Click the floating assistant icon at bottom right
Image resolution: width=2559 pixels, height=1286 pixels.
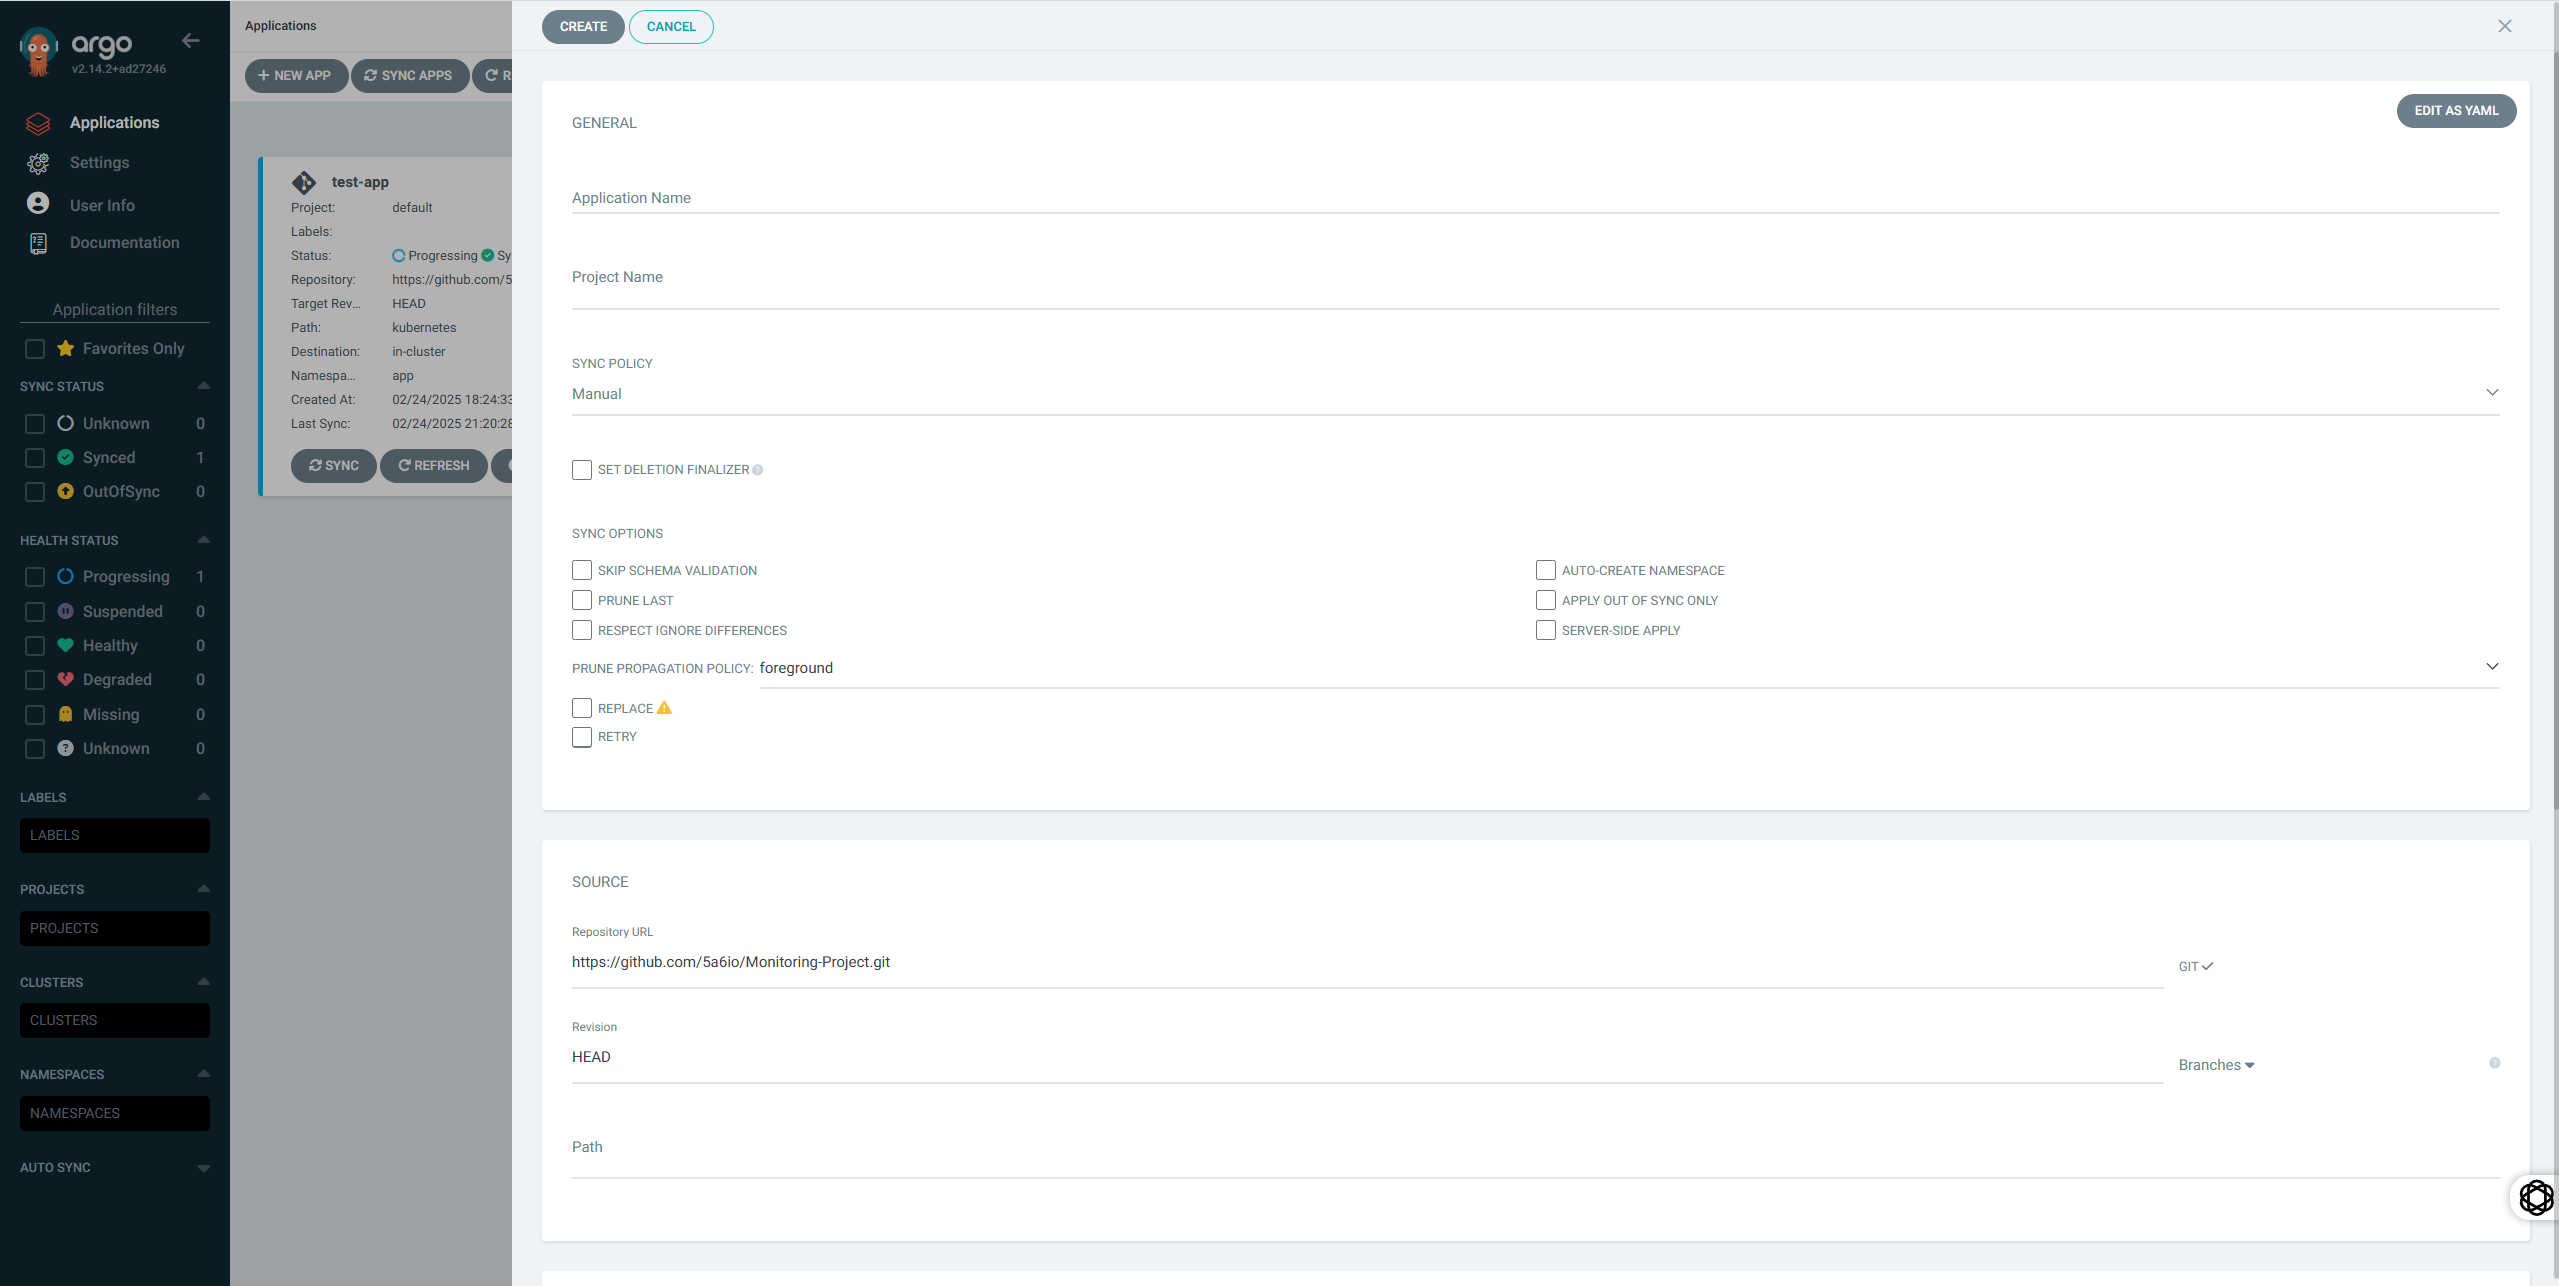click(2535, 1197)
